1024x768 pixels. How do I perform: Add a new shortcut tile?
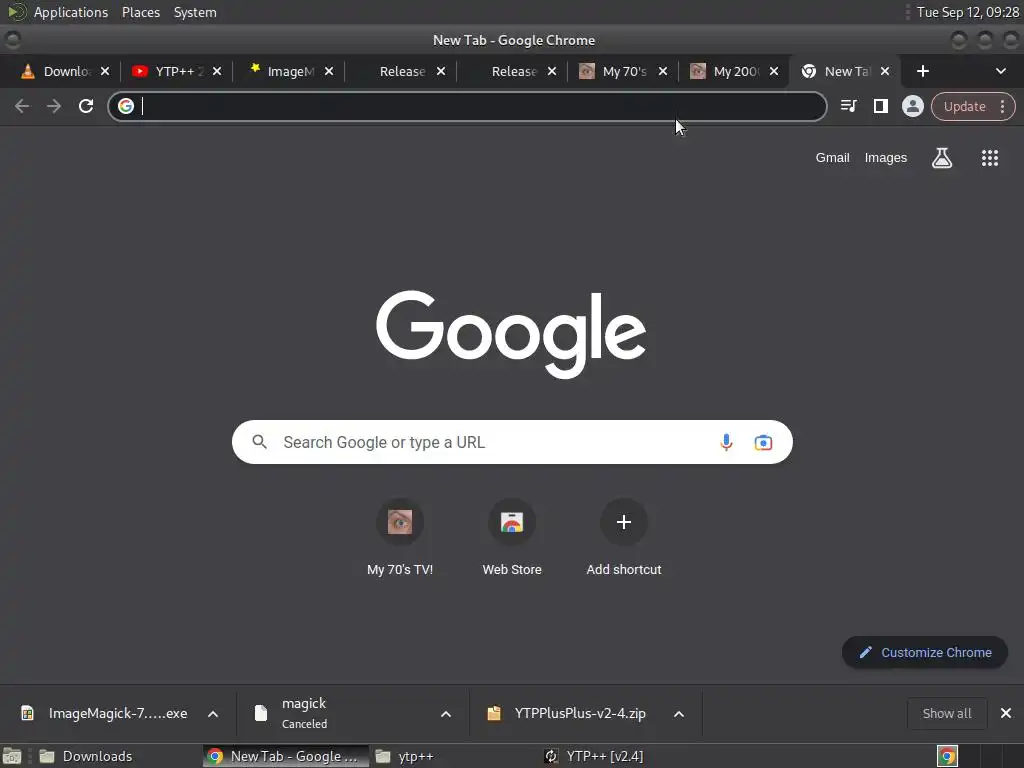[x=624, y=537]
